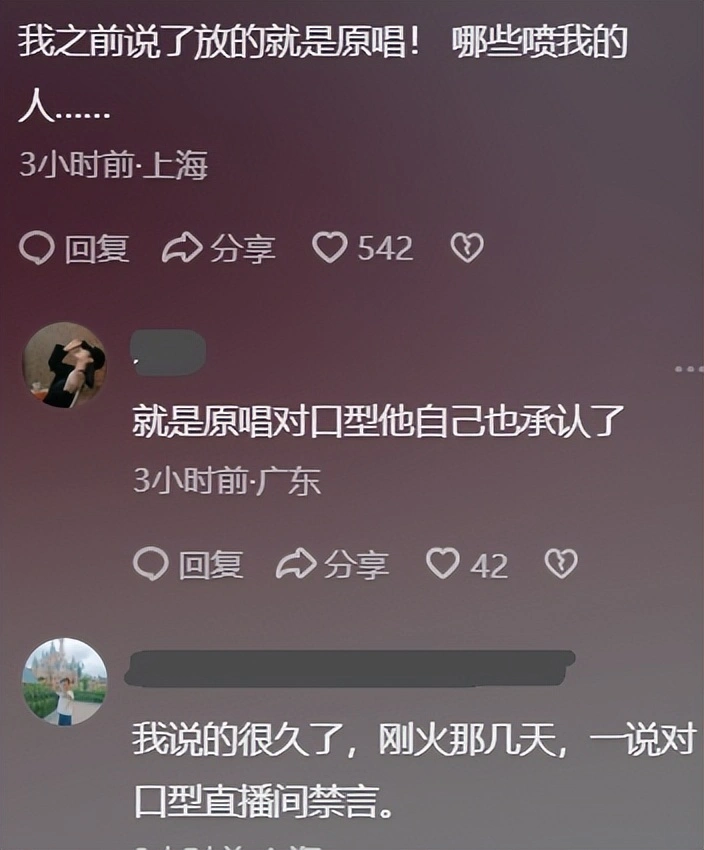Dislike the Shanghai comment via broken heart
The height and width of the screenshot is (850, 704).
pyautogui.click(x=467, y=248)
